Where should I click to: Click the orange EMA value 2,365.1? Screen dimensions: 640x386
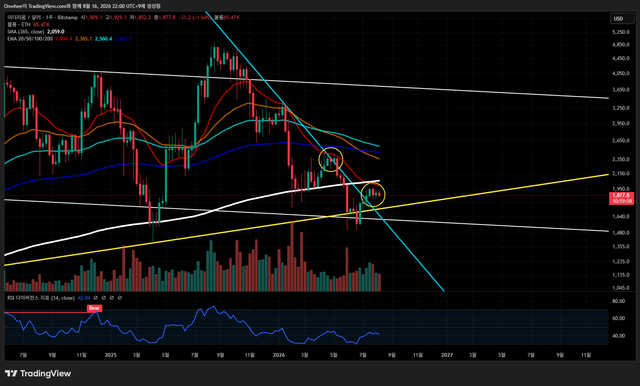(x=84, y=38)
